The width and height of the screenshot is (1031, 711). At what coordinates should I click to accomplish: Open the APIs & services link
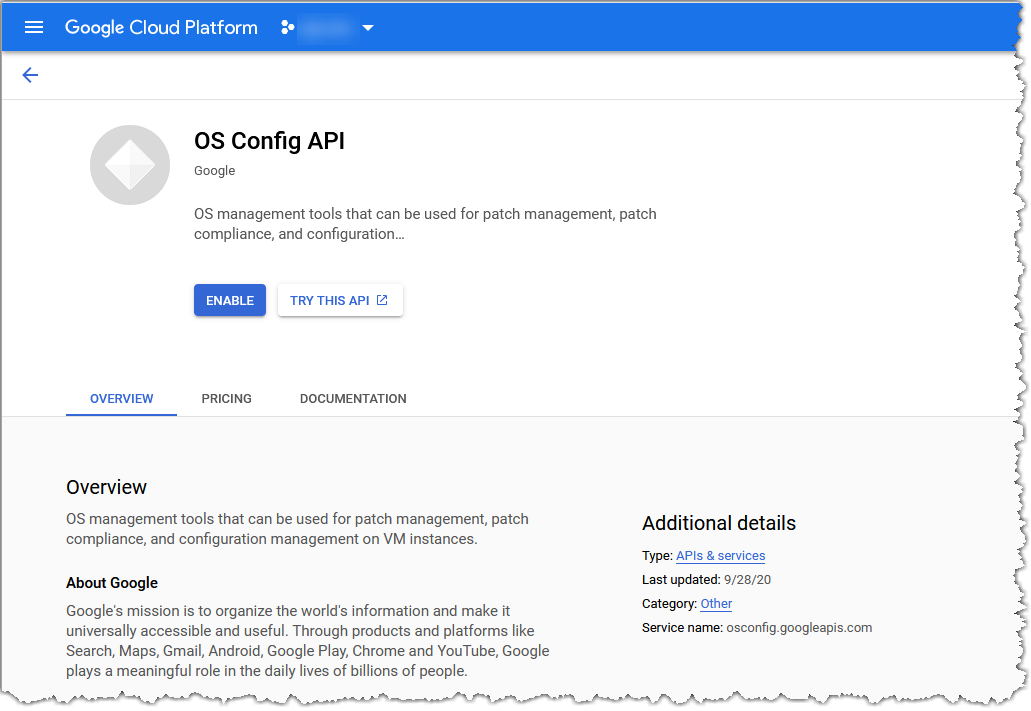pyautogui.click(x=721, y=556)
